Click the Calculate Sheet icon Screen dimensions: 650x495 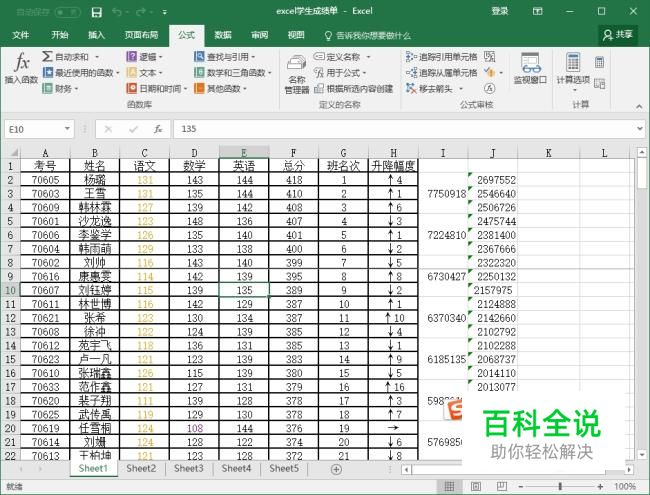coord(599,83)
